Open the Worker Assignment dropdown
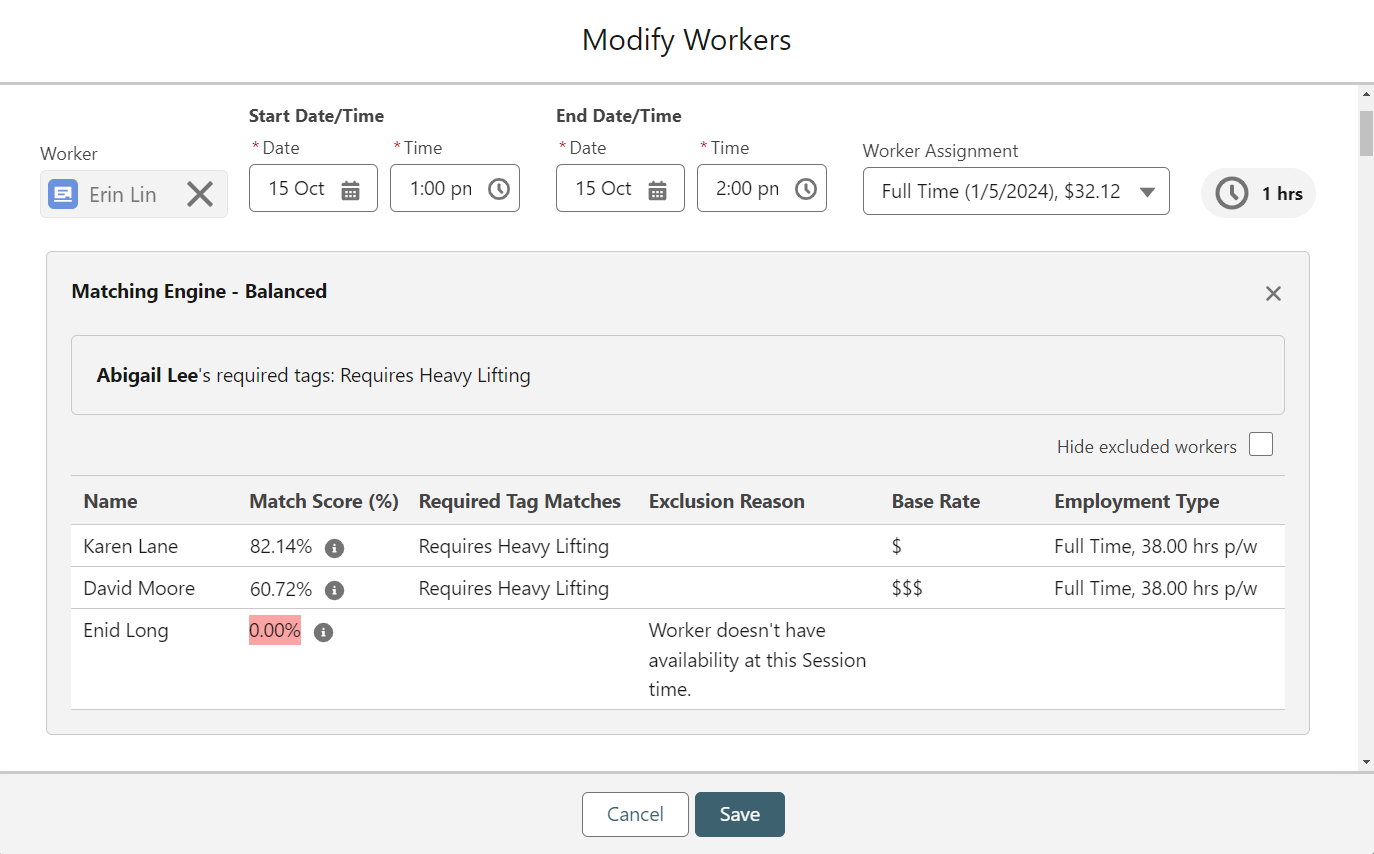 (x=1147, y=191)
